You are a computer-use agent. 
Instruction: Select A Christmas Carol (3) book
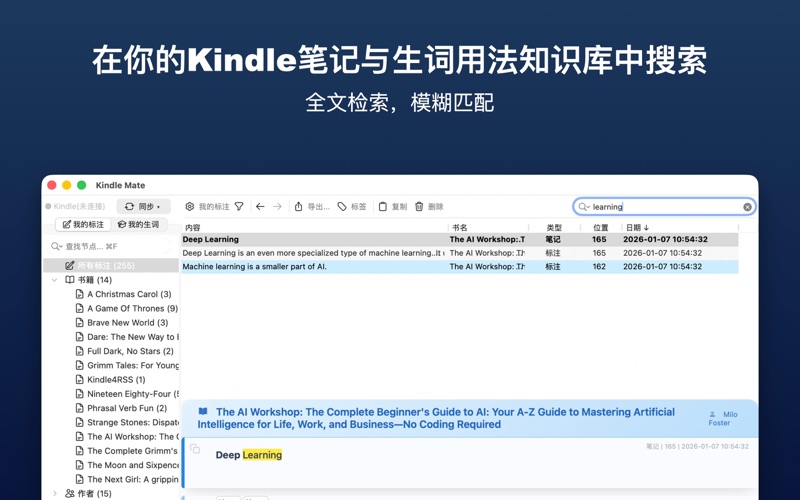(x=129, y=294)
